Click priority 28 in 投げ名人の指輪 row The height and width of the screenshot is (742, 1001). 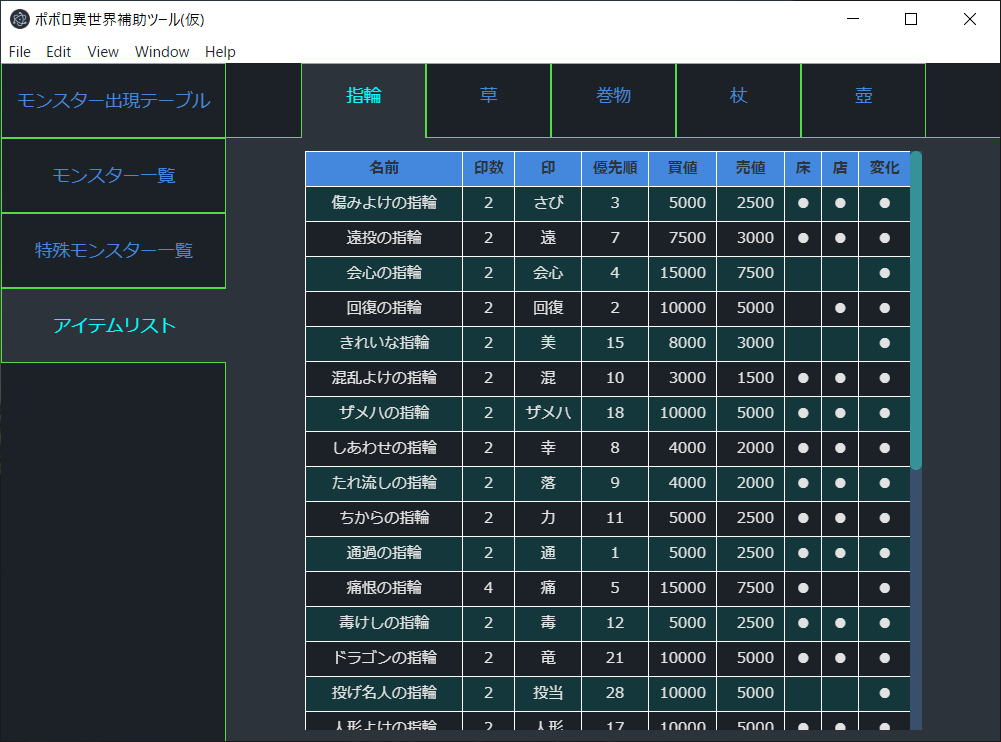[615, 693]
